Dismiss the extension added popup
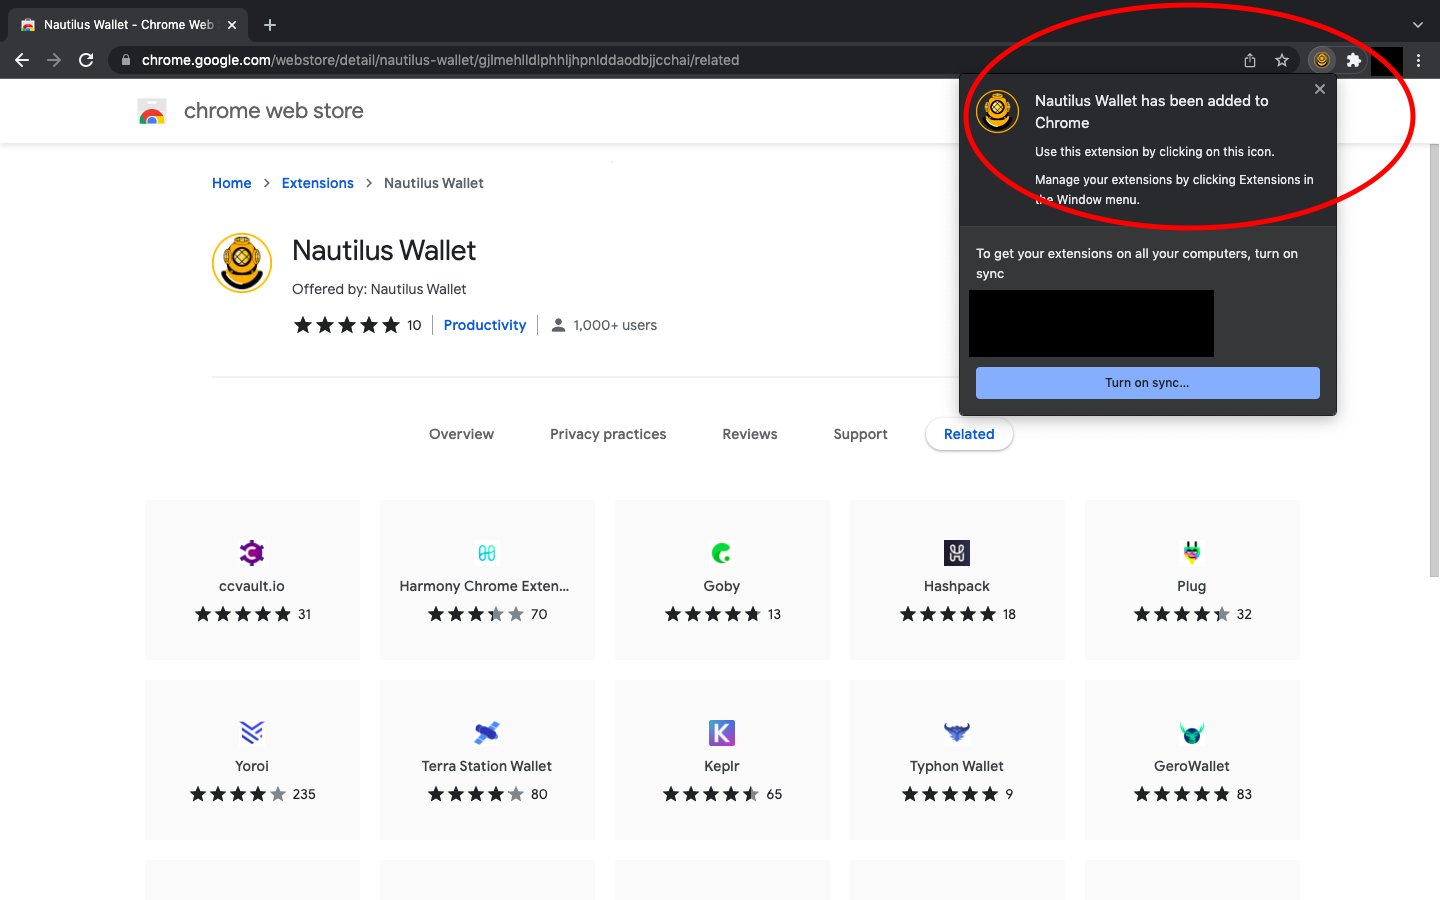This screenshot has height=900, width=1440. pyautogui.click(x=1320, y=89)
